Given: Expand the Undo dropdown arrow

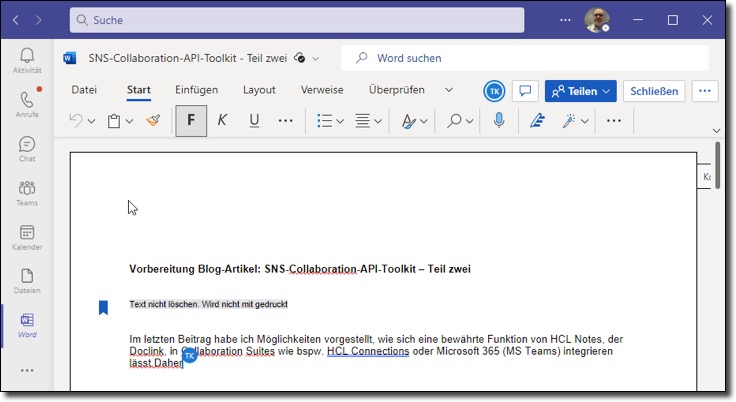Looking at the screenshot, I should point(92,121).
